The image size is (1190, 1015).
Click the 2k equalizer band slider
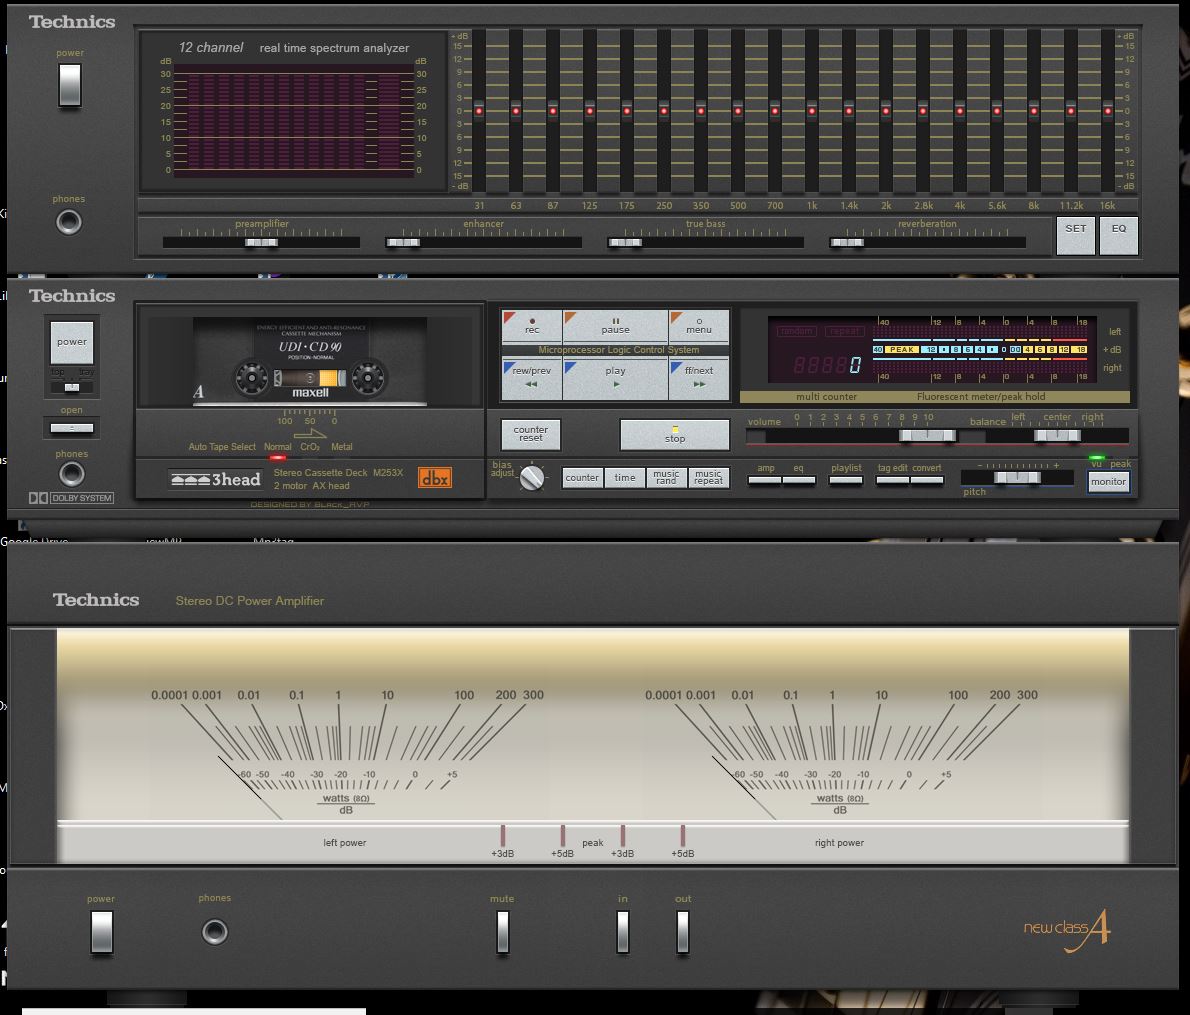886,111
